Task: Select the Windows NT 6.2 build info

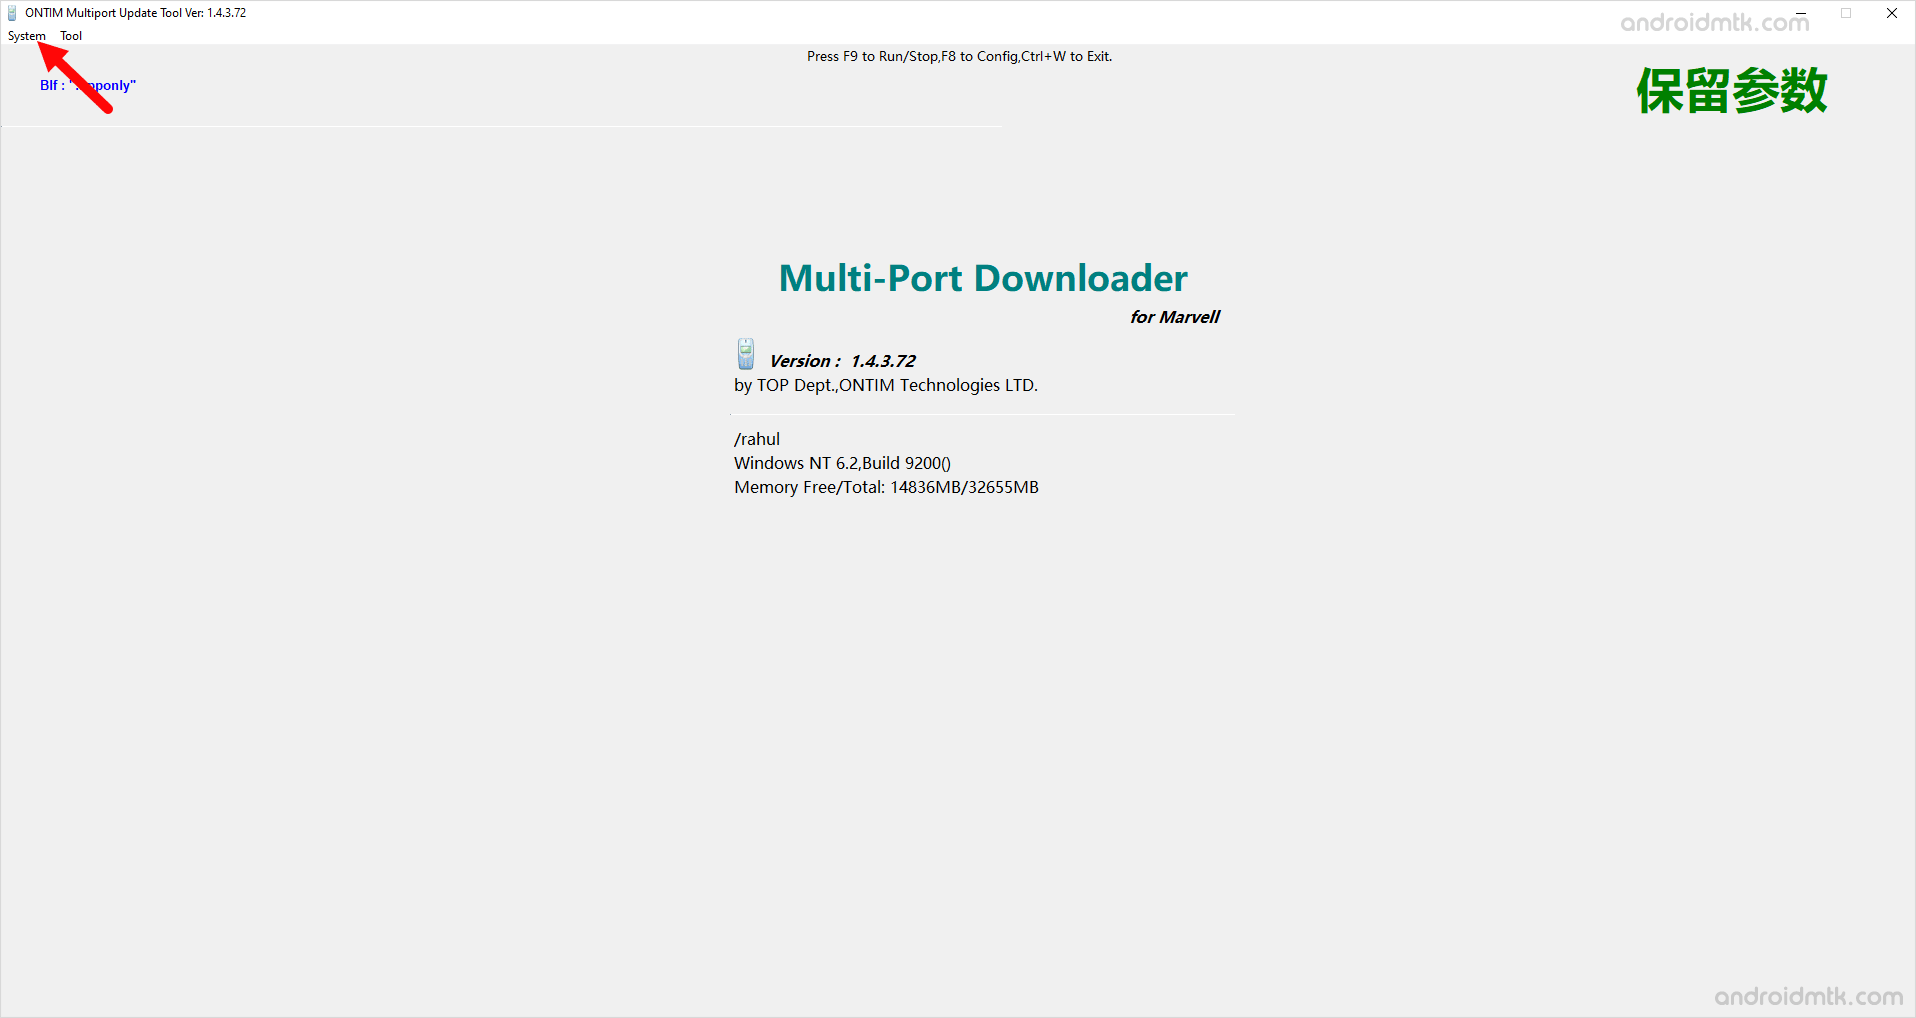Action: click(x=841, y=462)
